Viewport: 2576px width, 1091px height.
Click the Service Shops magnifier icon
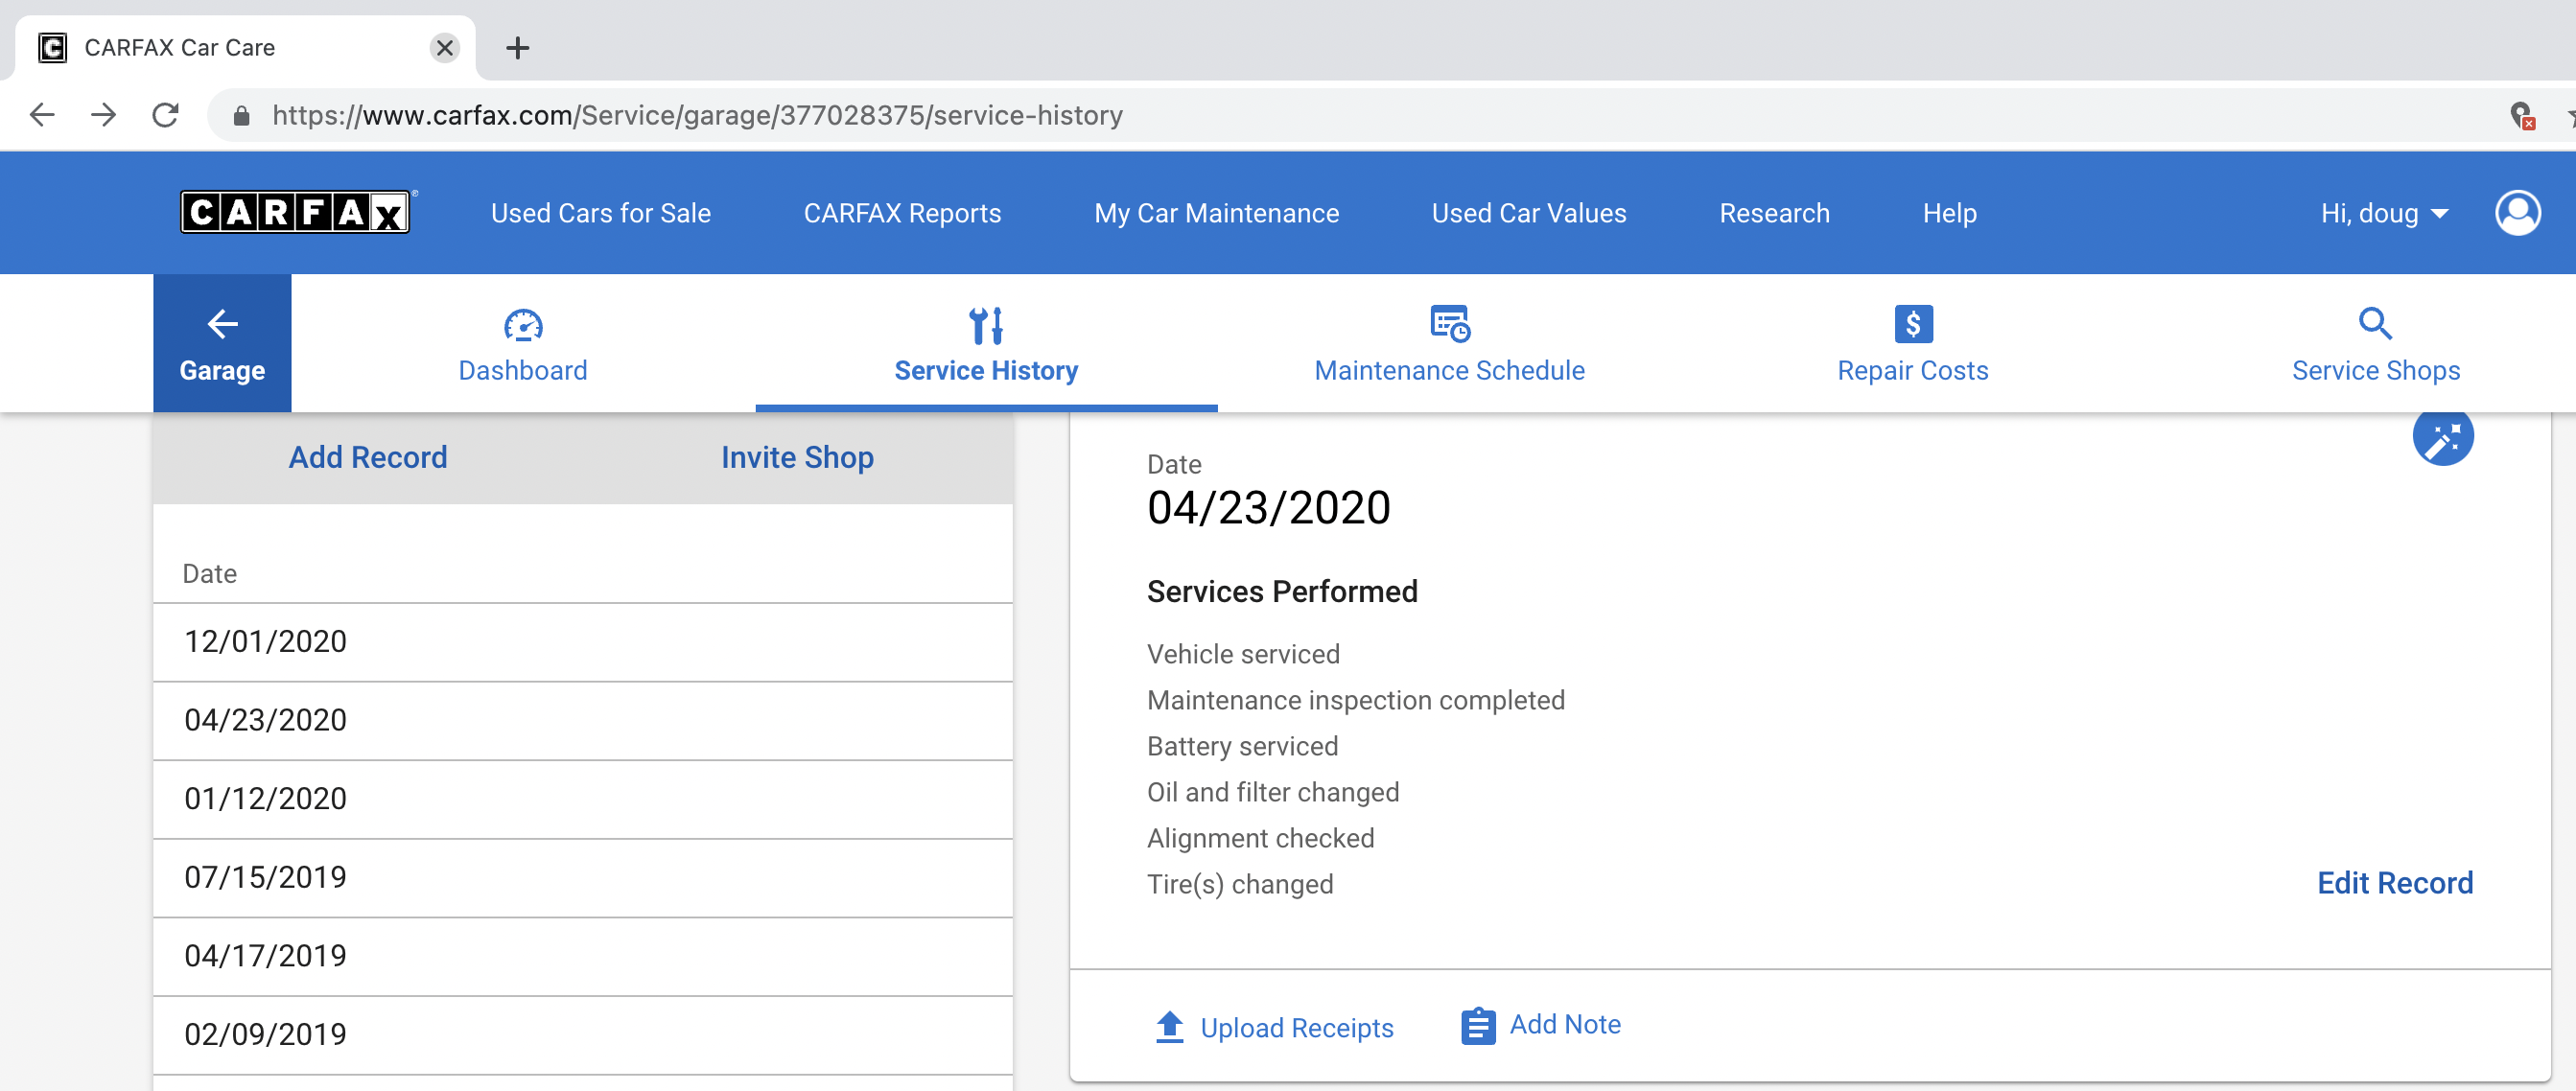coord(2375,324)
